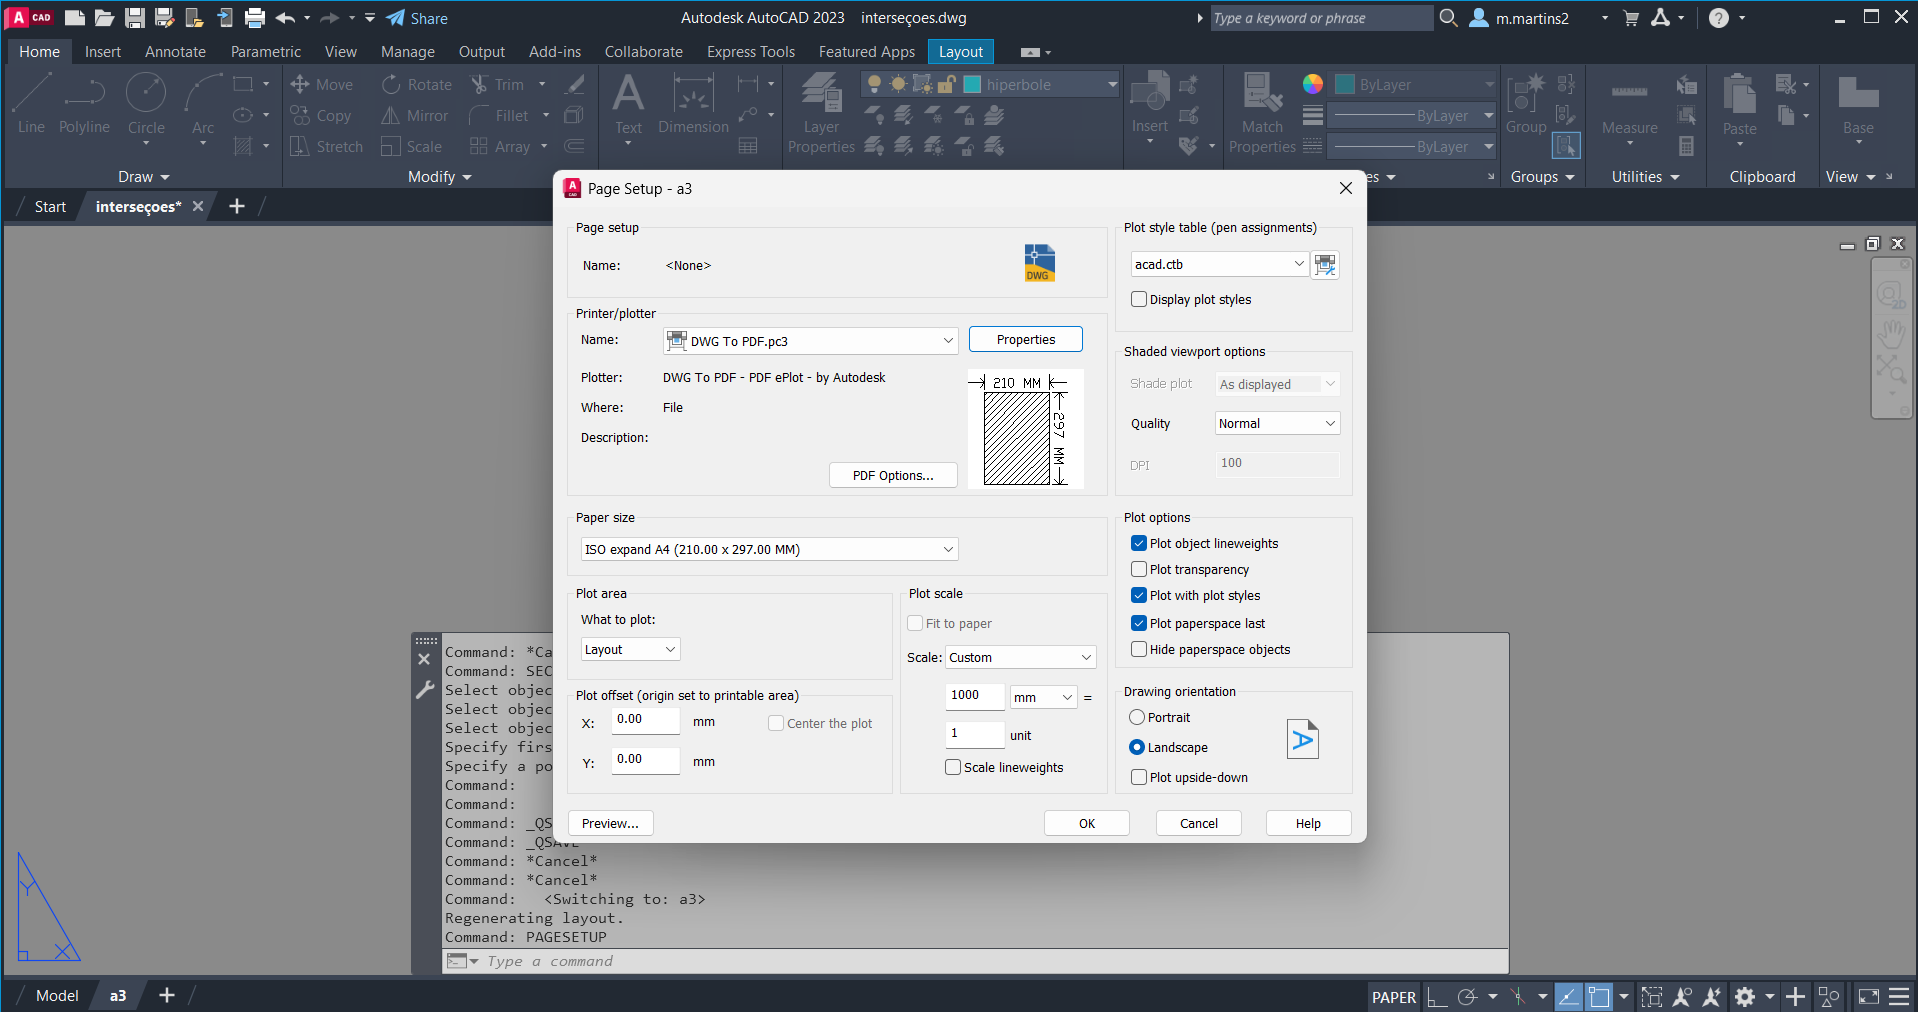Click the Base view tool
The width and height of the screenshot is (1918, 1012).
pos(1858,104)
